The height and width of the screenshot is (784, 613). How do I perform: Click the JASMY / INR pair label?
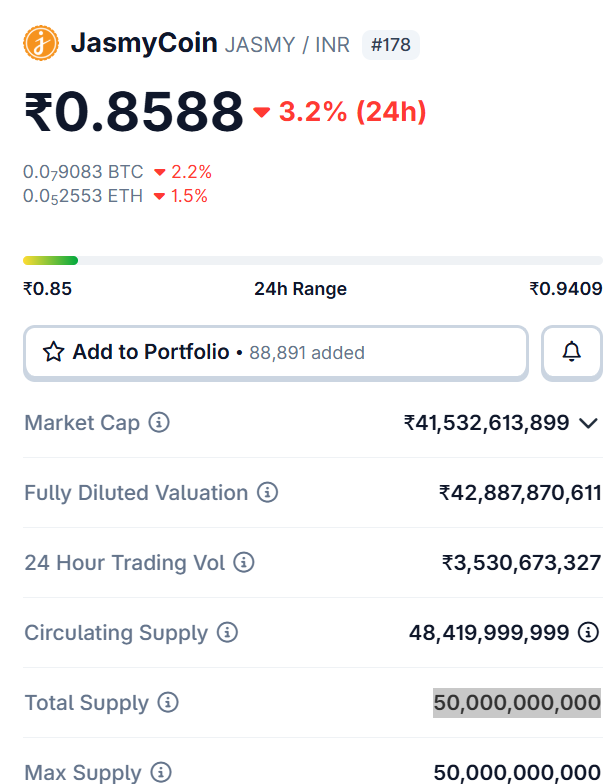click(287, 45)
